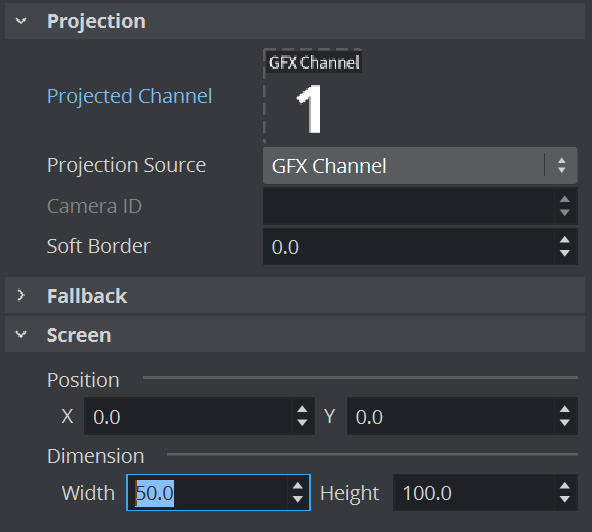Open the Projection Source dropdown
Image resolution: width=592 pixels, height=532 pixels.
[420, 166]
